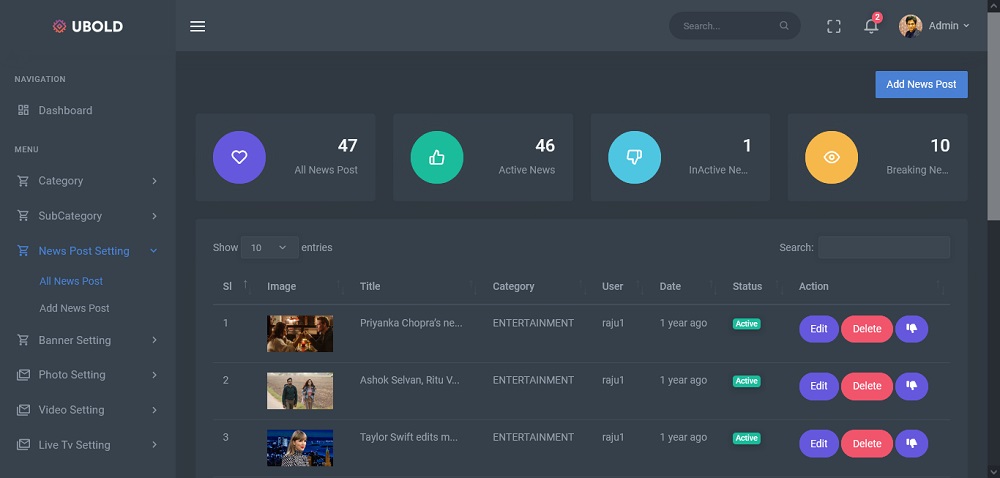Collapse the News Post Setting menu
This screenshot has height=478, width=1000.
(154, 251)
